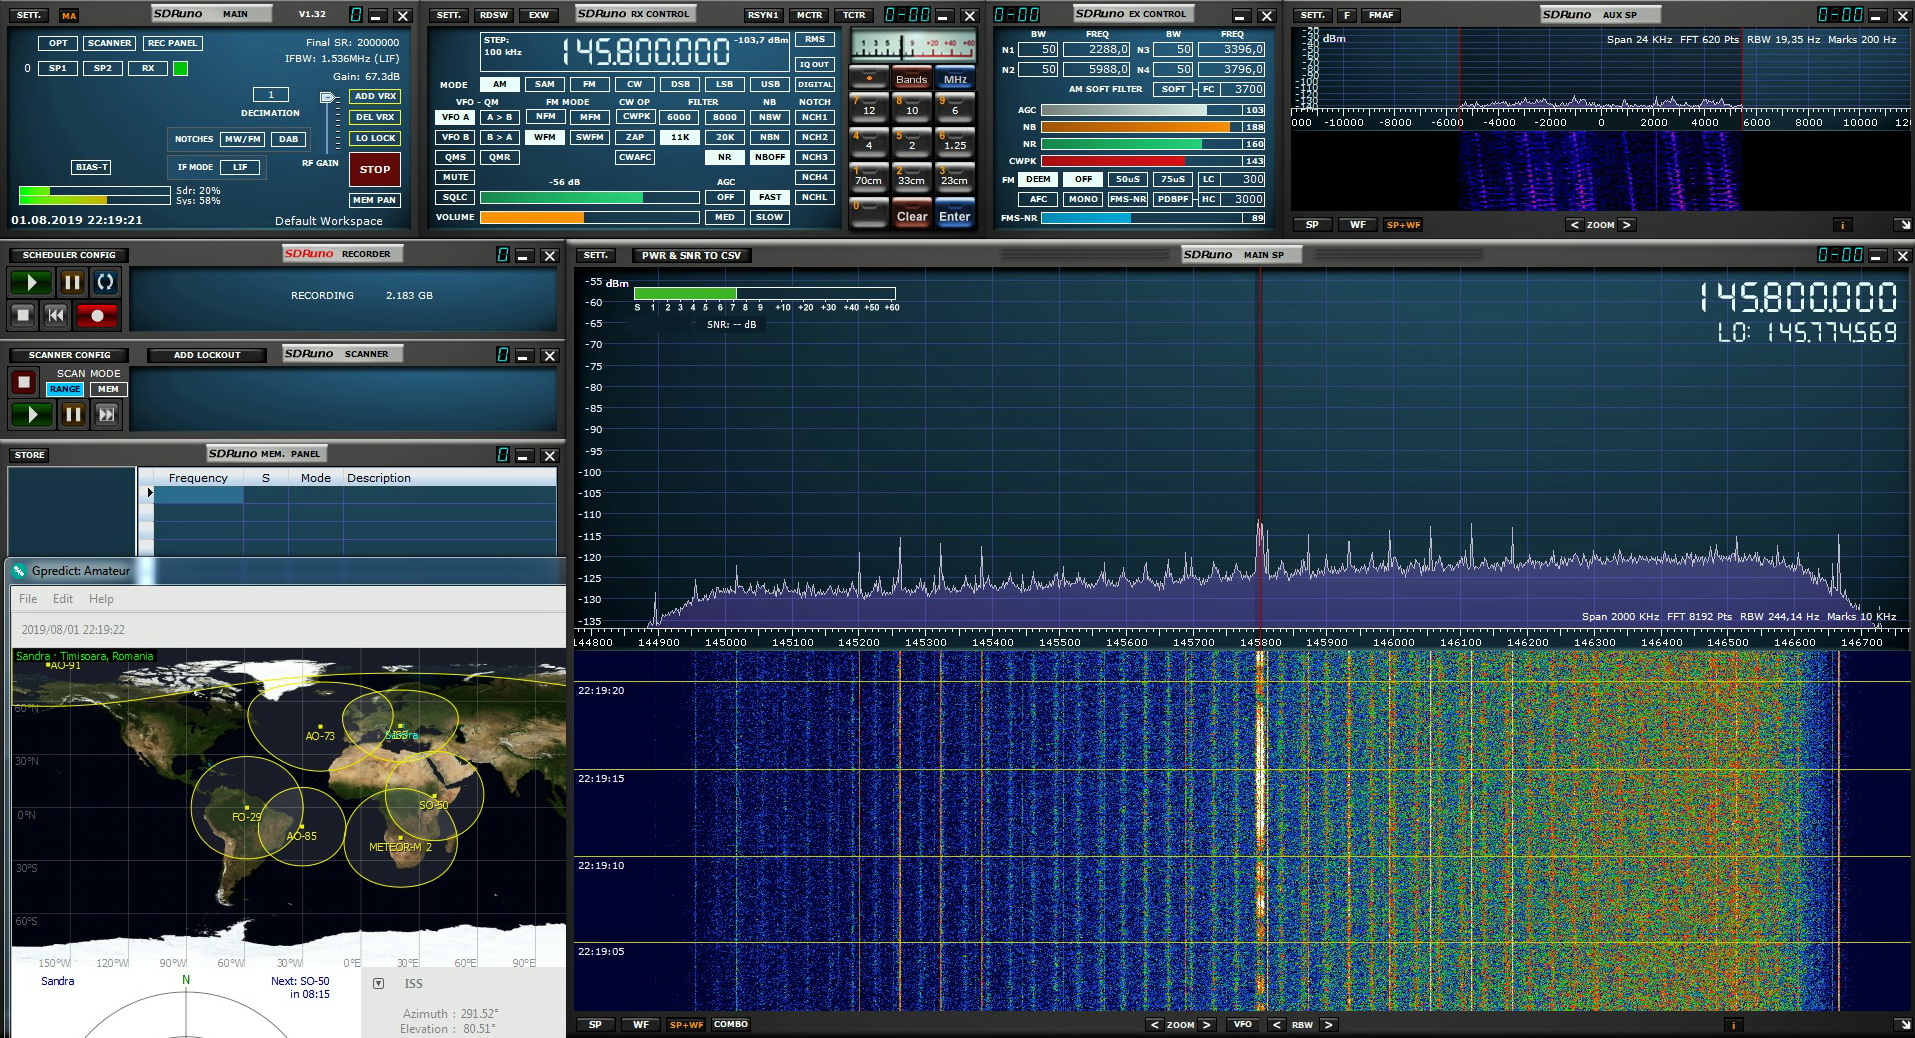Click the Gpredict Amateur window icon

click(19, 571)
